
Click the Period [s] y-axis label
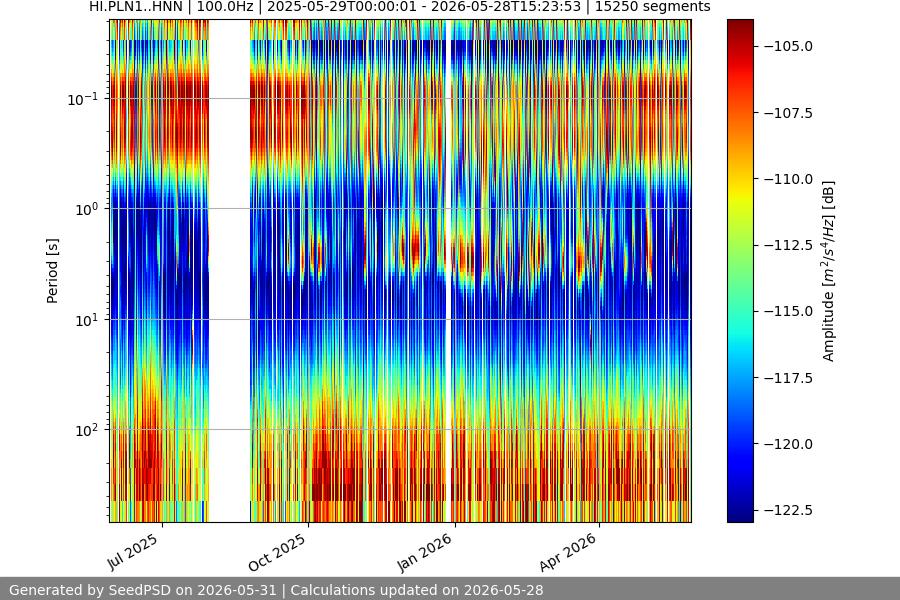point(52,271)
